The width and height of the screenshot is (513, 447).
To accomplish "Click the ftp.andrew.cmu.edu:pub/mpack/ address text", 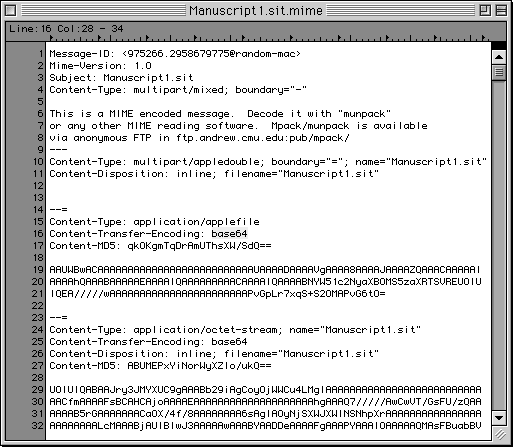I will coord(263,138).
